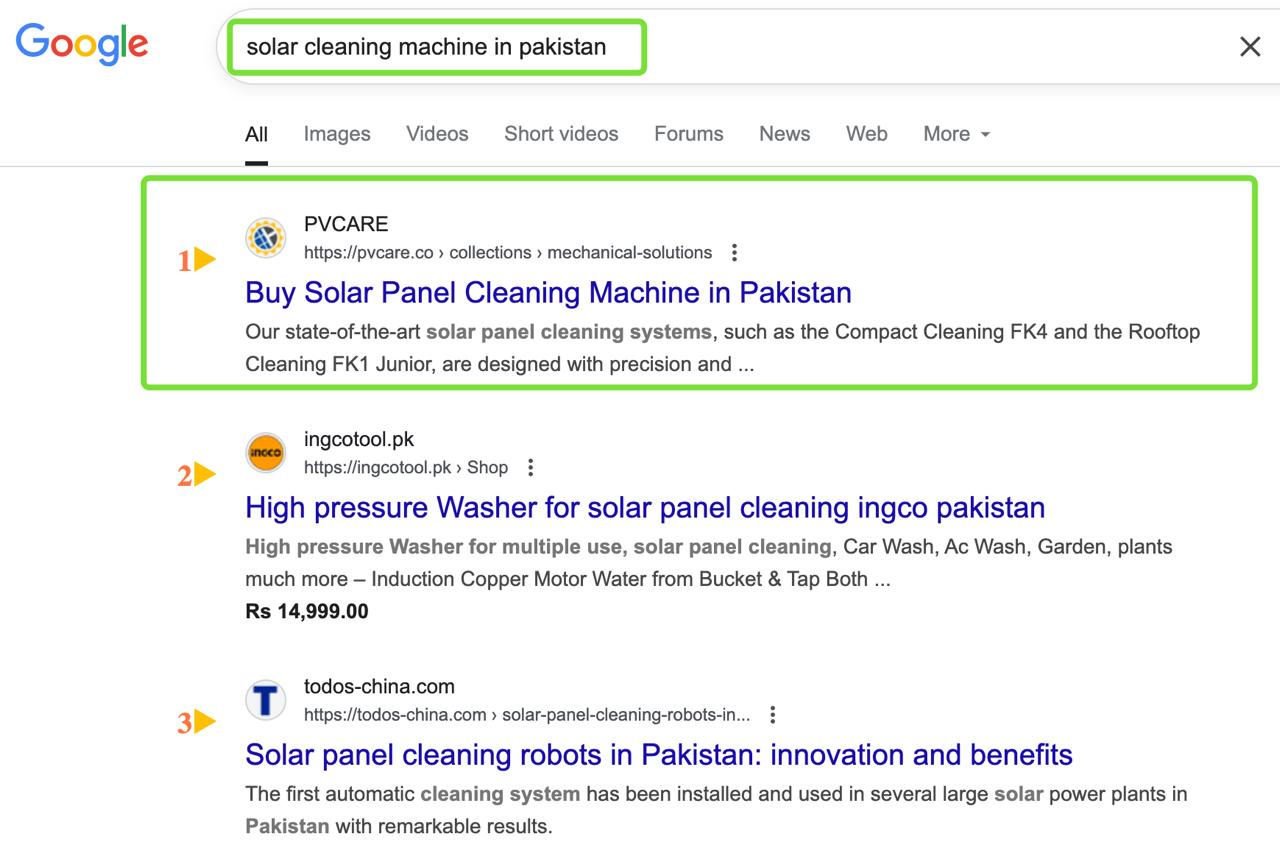Viewport: 1280px width, 865px height.
Task: Click the pvcare.co collections URL breadcrumb
Action: (508, 253)
